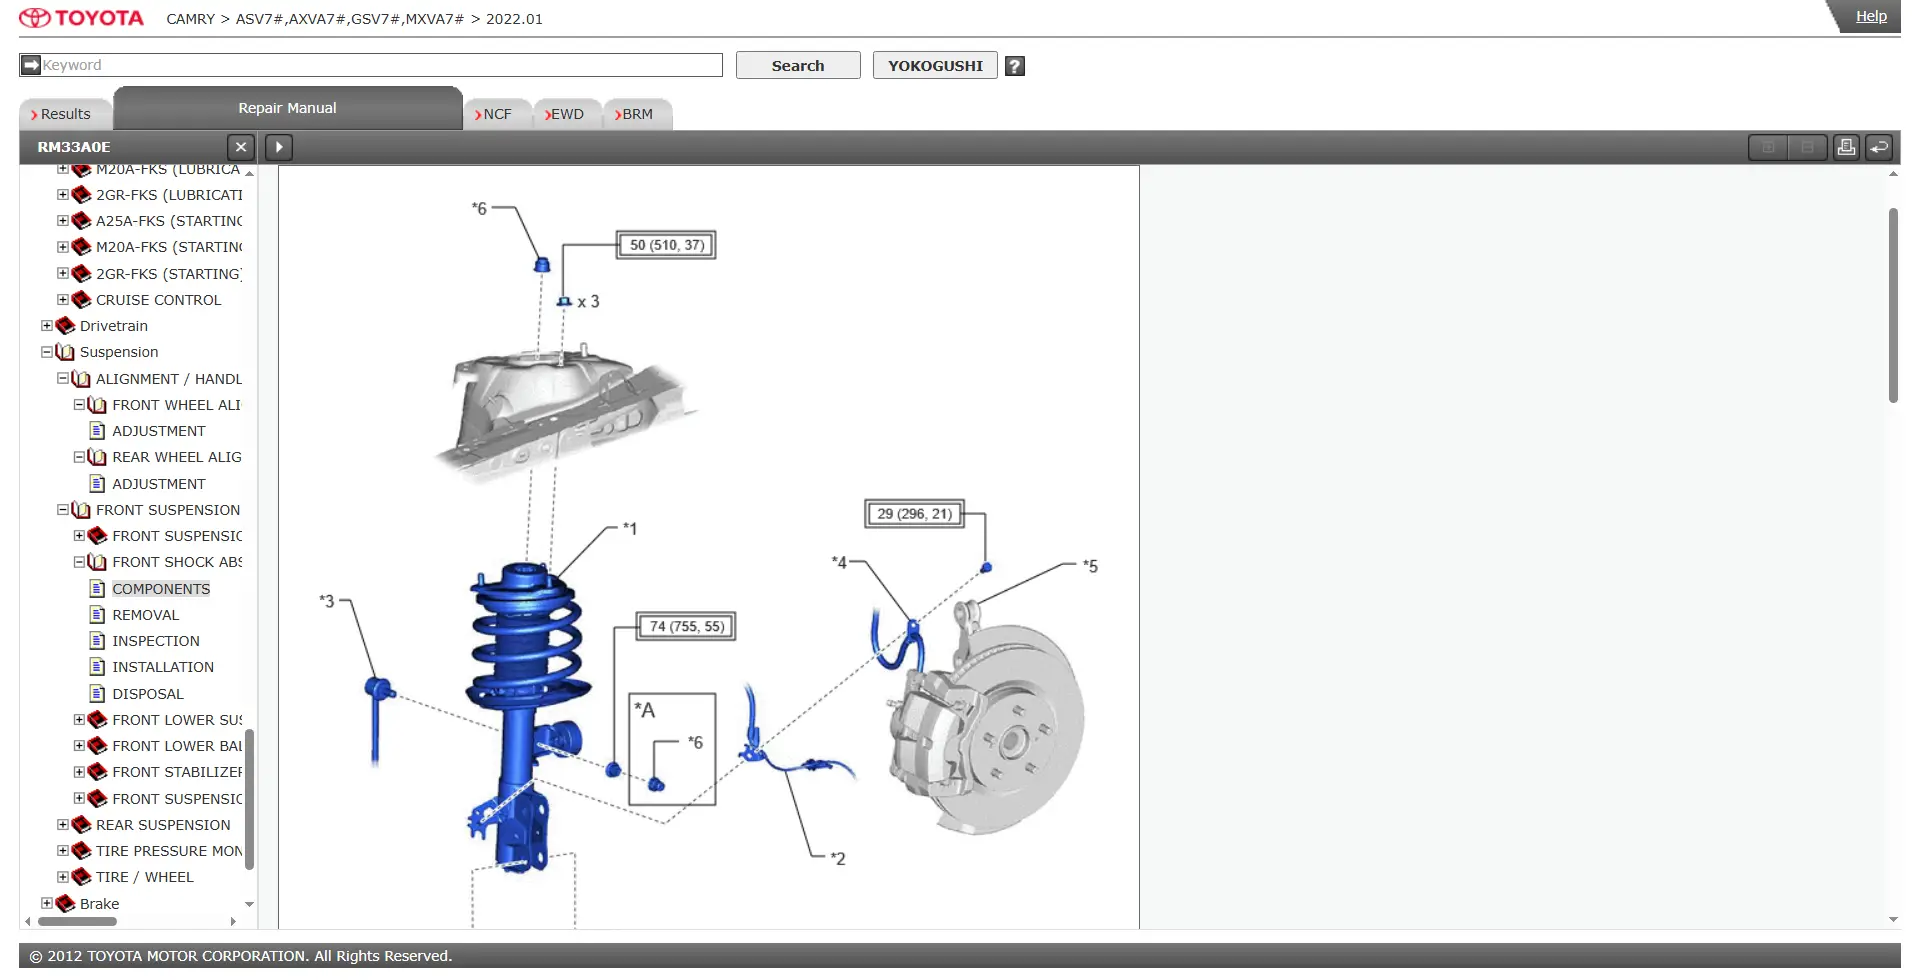
Task: Expand the 2GR-FKS (STARTING) node
Action: click(62, 274)
